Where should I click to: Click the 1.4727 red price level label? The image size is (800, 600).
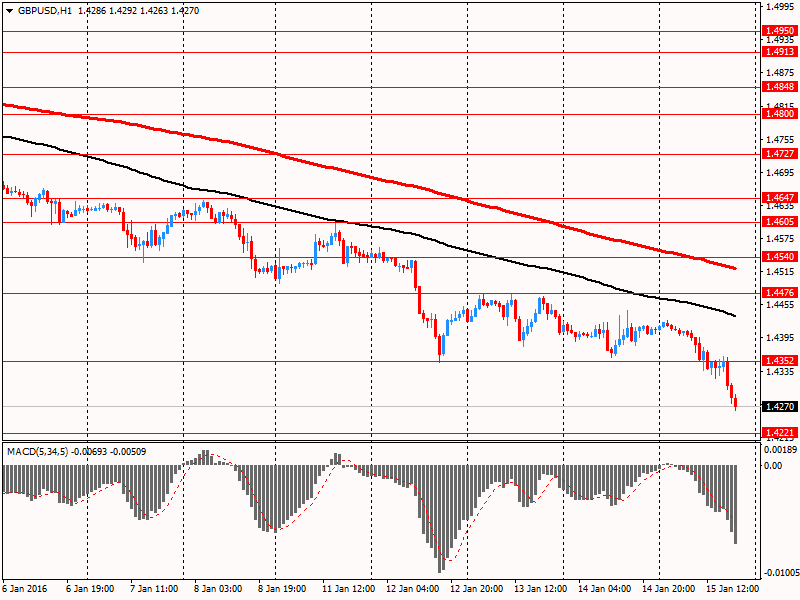(x=780, y=154)
